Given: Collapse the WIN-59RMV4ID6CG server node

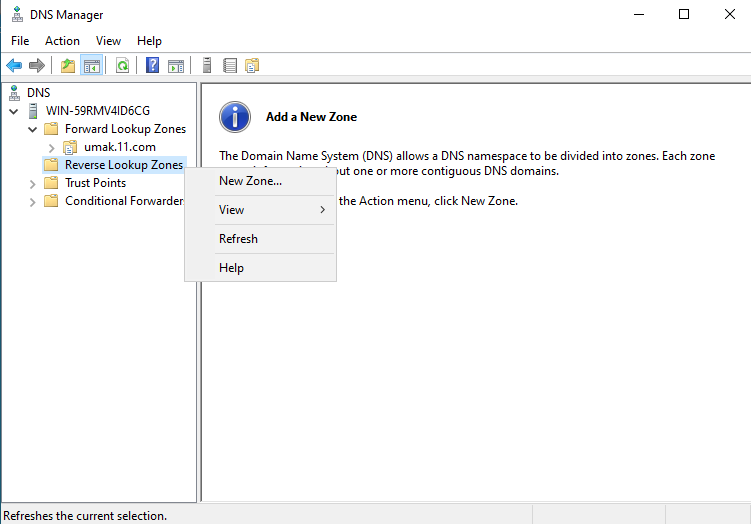Looking at the screenshot, I should click(13, 112).
